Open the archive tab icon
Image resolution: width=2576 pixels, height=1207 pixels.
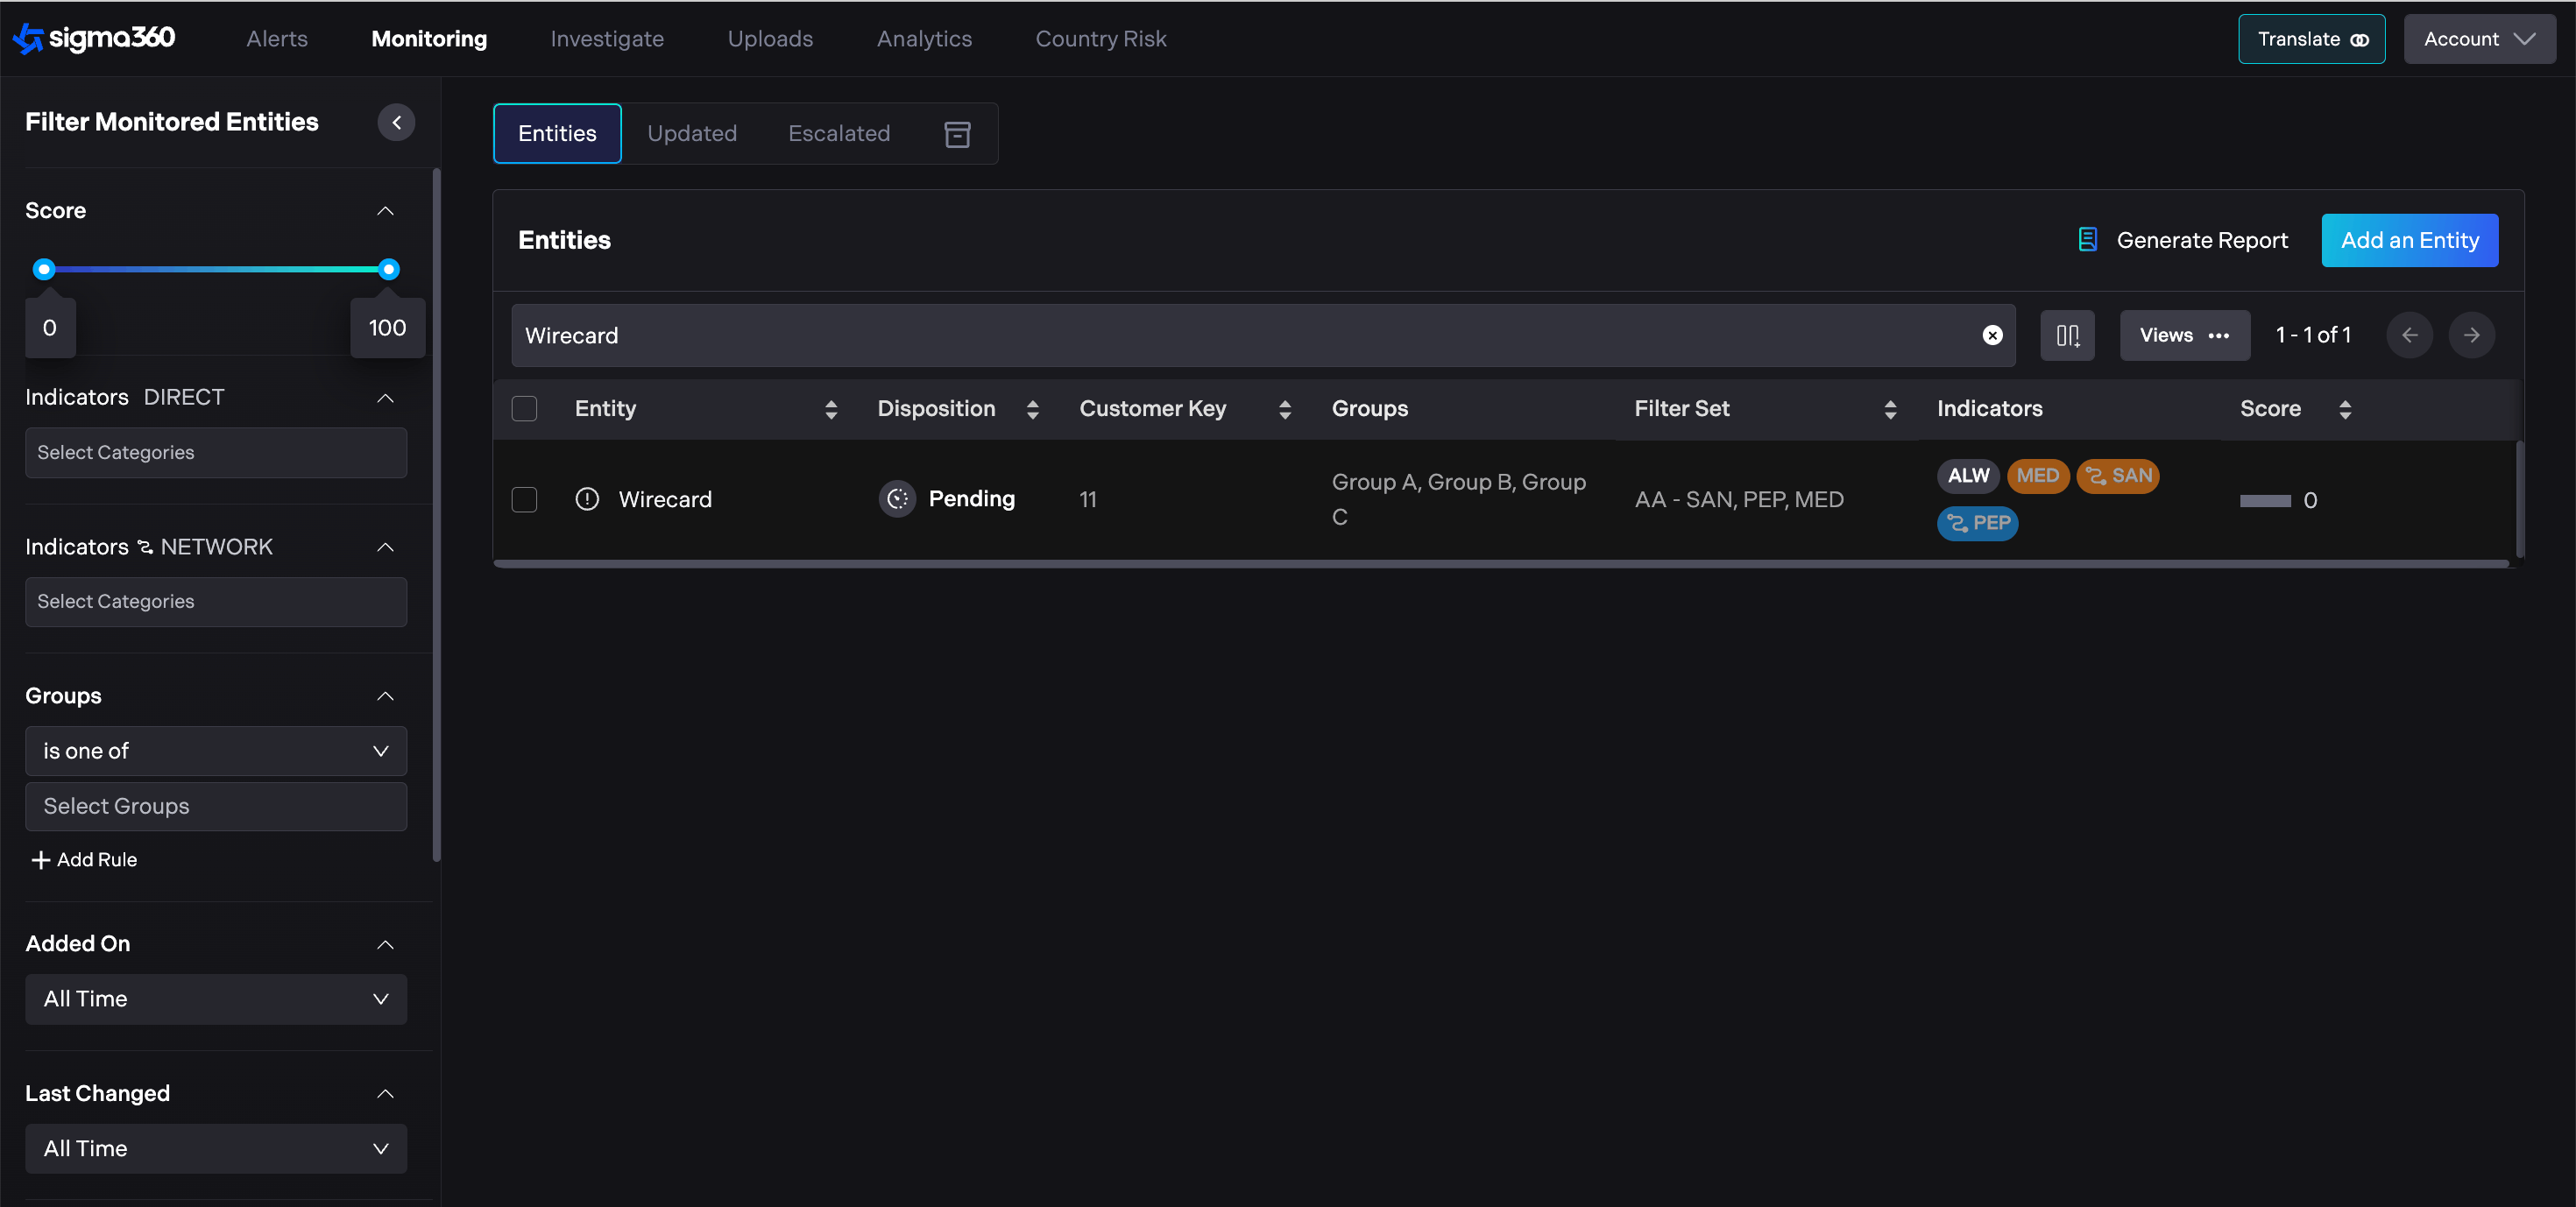click(957, 134)
